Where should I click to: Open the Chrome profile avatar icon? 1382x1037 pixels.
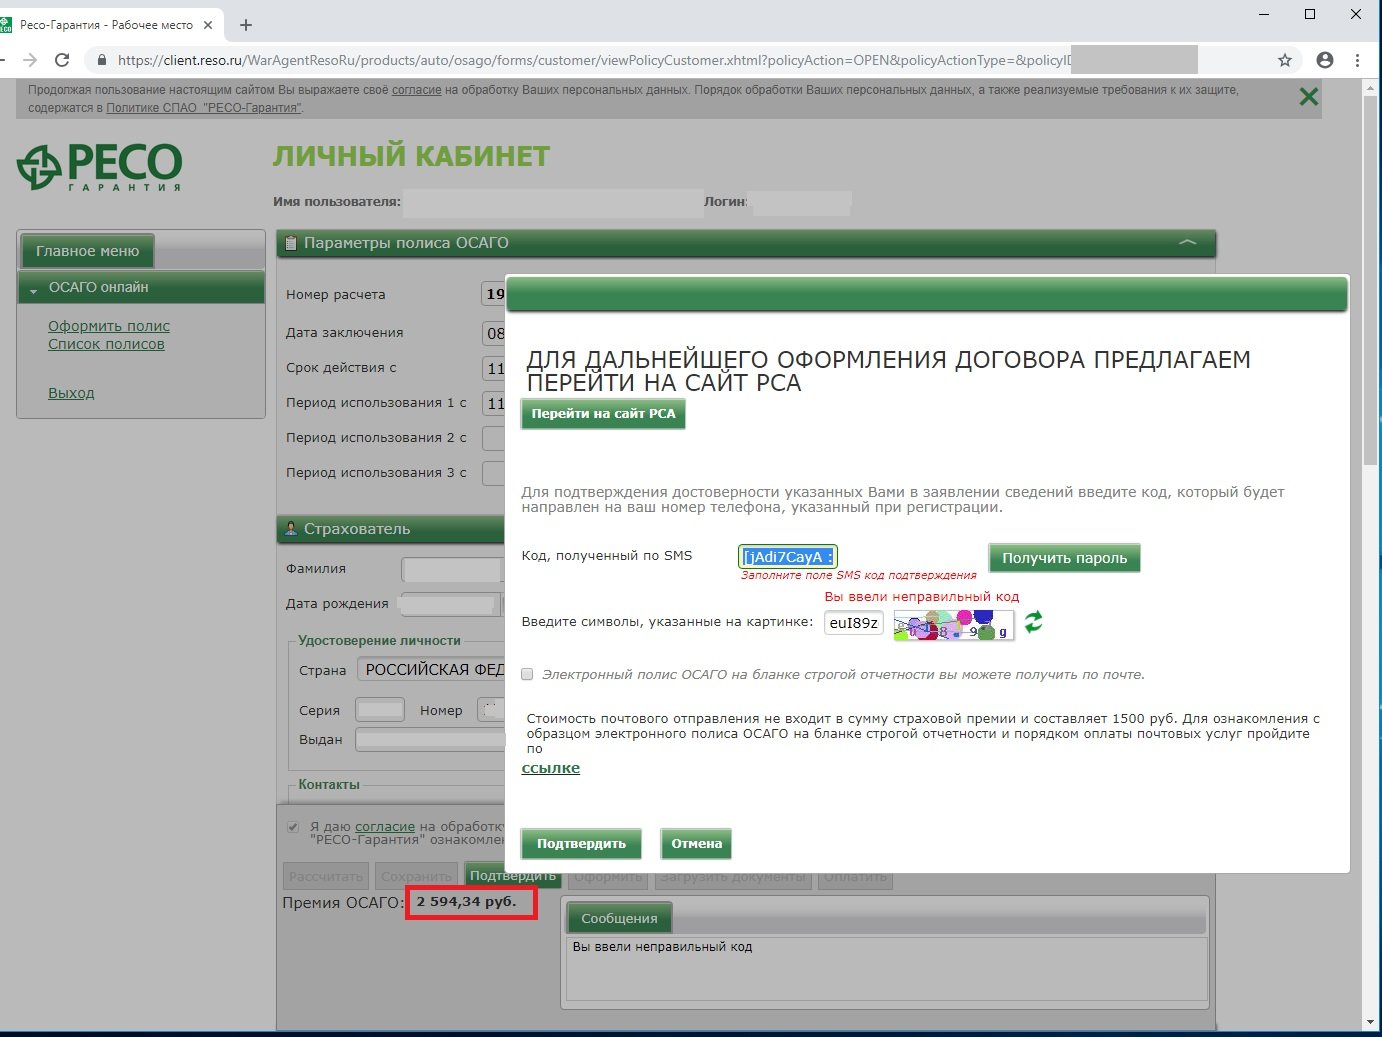1325,60
